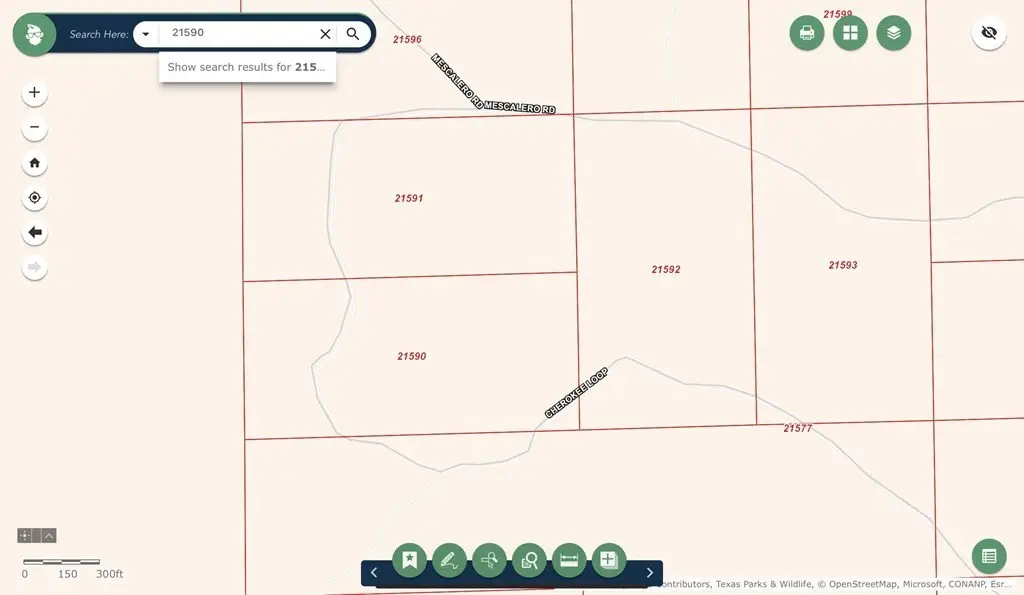The width and height of the screenshot is (1024, 595).
Task: Zoom in with the plus button
Action: (x=35, y=93)
